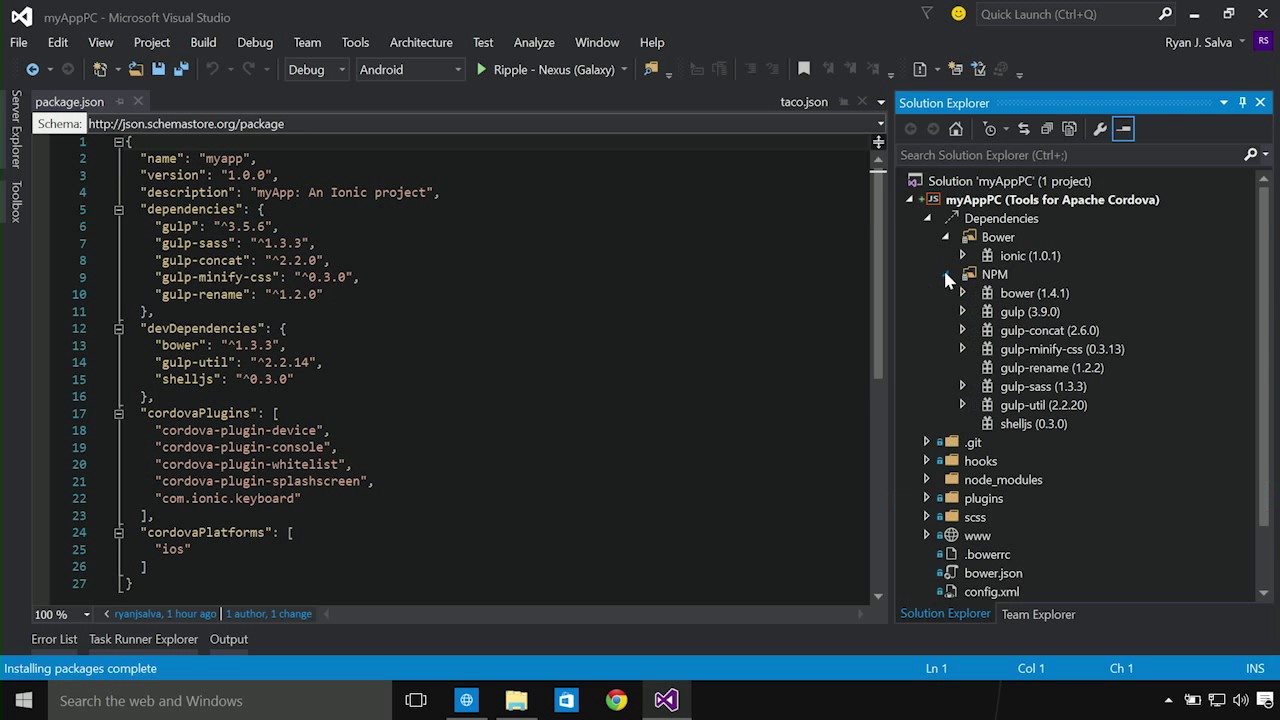This screenshot has width=1280, height=720.
Task: Expand the gulp-sass (1.3.3) node
Action: tap(962, 386)
